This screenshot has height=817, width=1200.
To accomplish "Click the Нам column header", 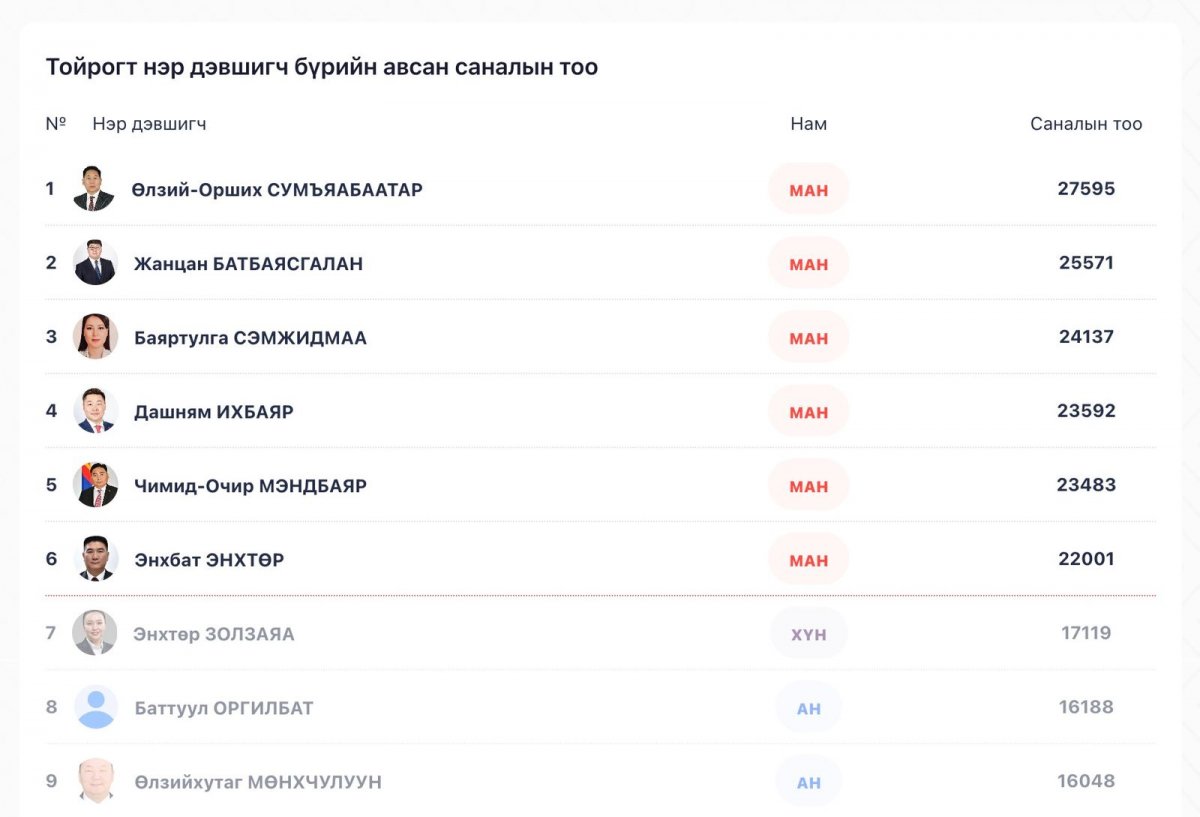I will (808, 125).
